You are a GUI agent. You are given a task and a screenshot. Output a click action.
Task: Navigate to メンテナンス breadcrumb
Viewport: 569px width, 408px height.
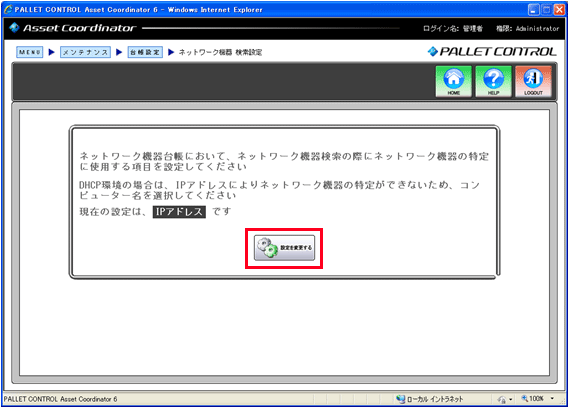(85, 52)
